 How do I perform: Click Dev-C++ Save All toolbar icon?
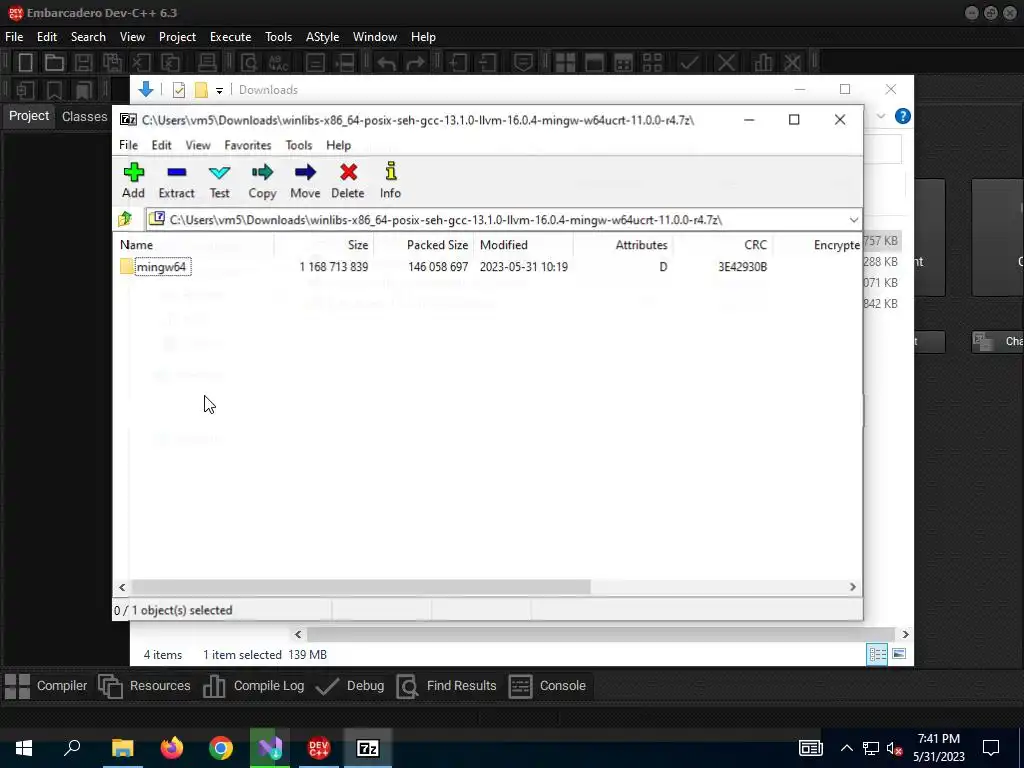tap(112, 63)
